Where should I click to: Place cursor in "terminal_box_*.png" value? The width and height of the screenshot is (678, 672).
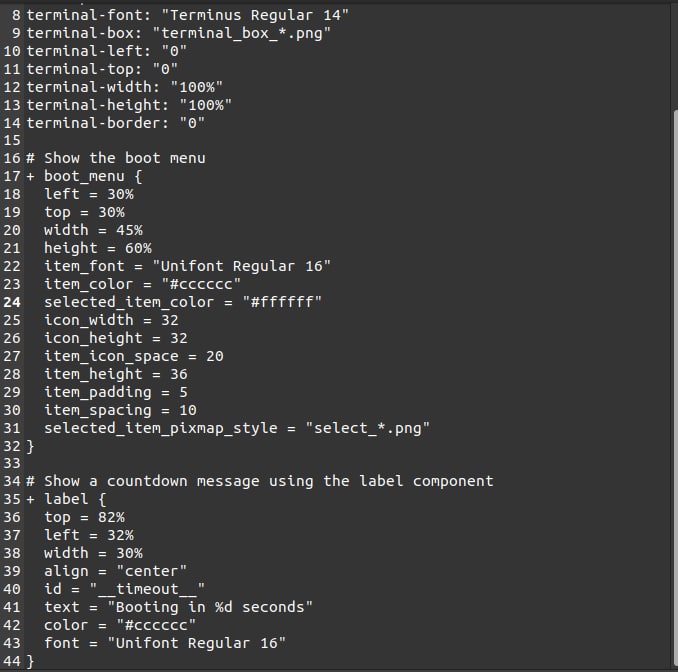(x=241, y=32)
